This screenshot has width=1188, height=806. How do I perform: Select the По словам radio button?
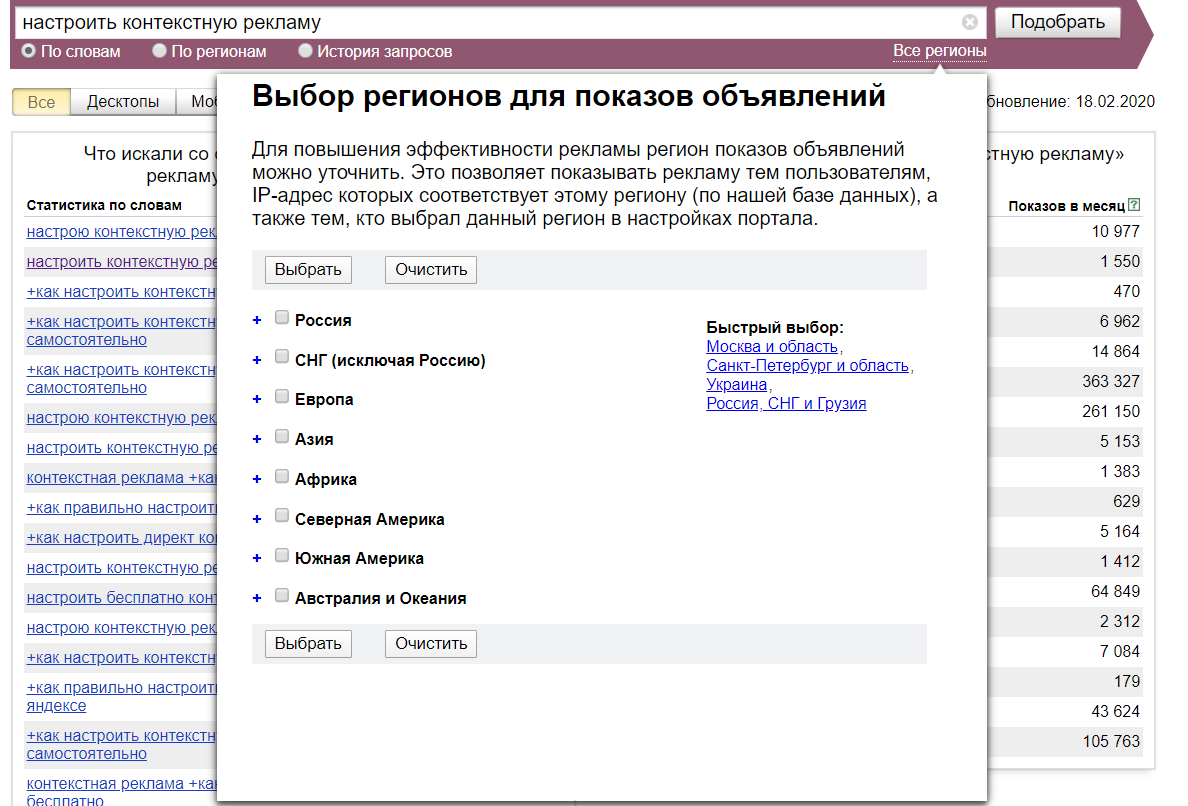[x=29, y=51]
